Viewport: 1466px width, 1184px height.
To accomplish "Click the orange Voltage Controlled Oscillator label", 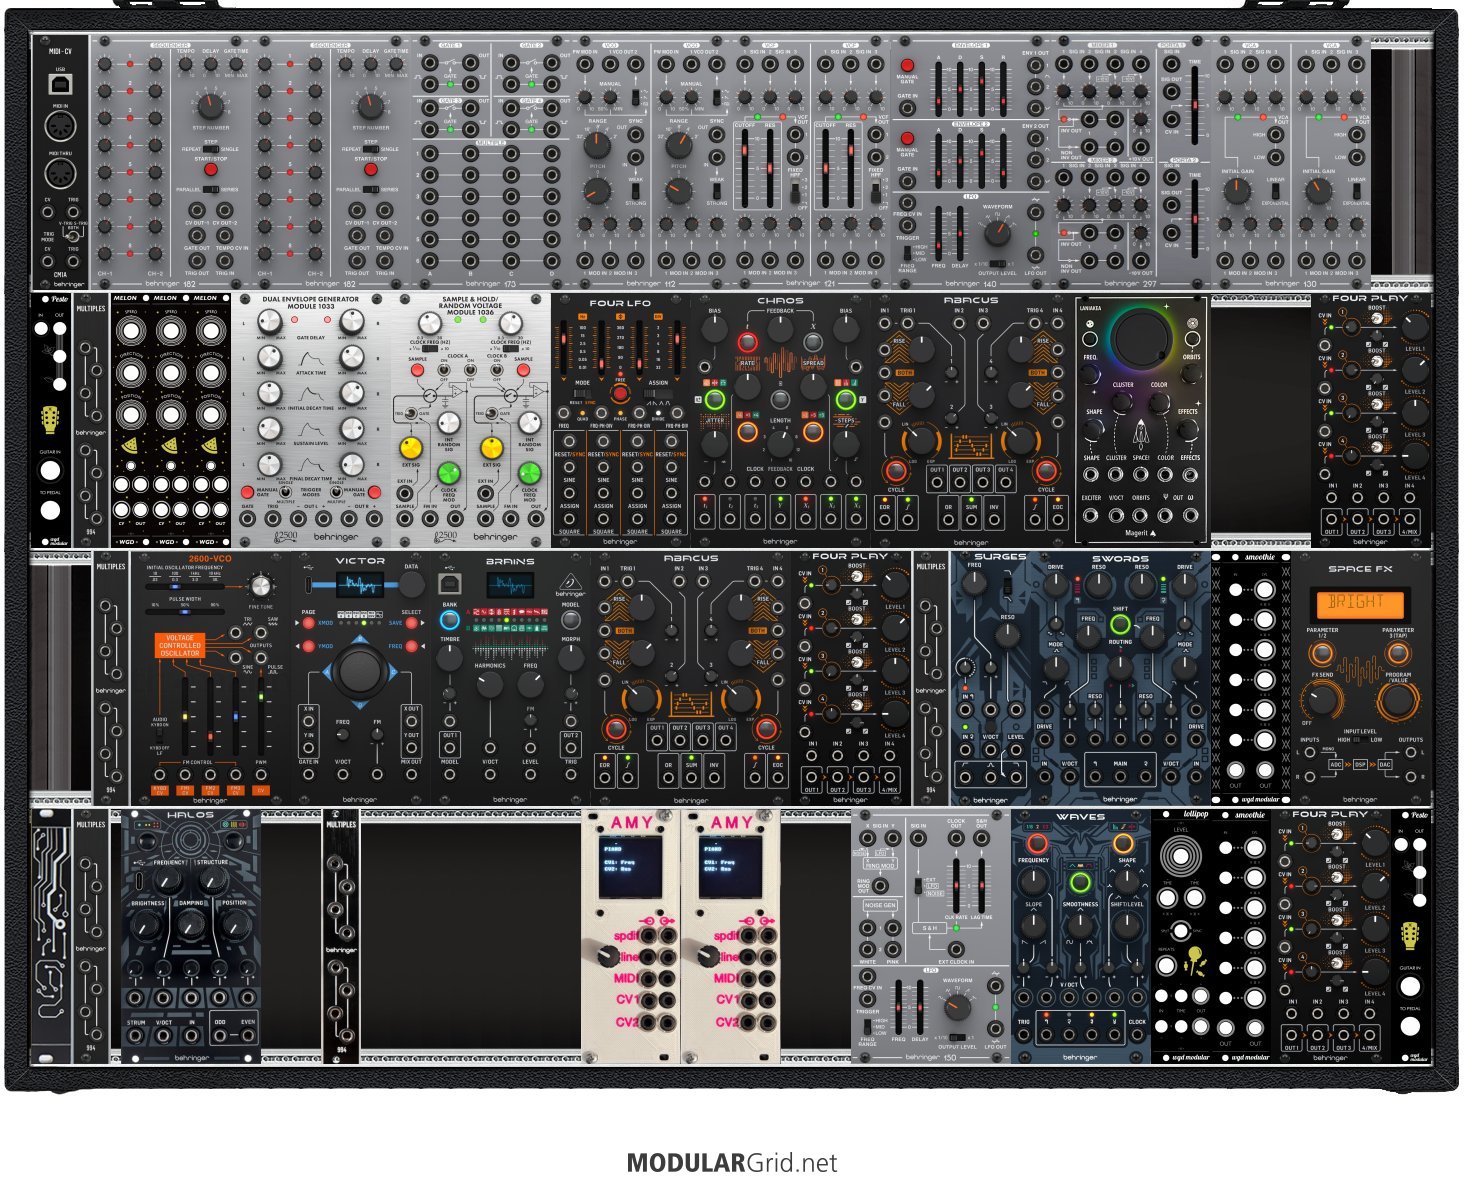I will 180,645.
